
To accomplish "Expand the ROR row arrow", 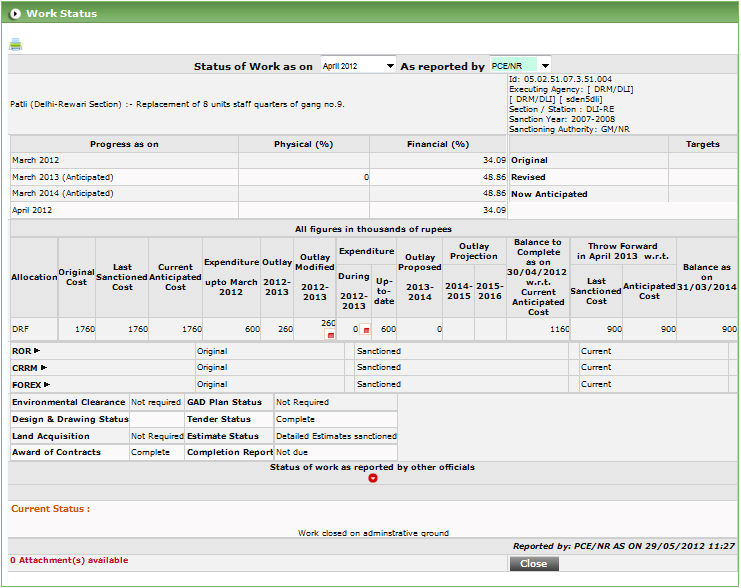I will coord(37,351).
